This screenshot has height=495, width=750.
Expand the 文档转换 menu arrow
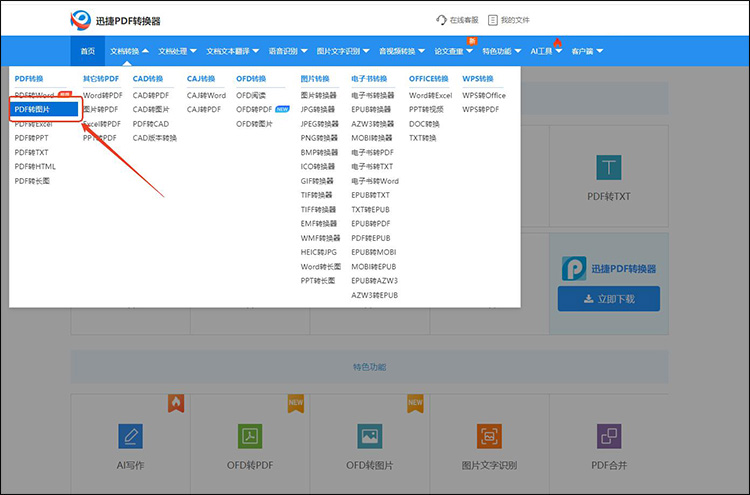pyautogui.click(x=145, y=51)
